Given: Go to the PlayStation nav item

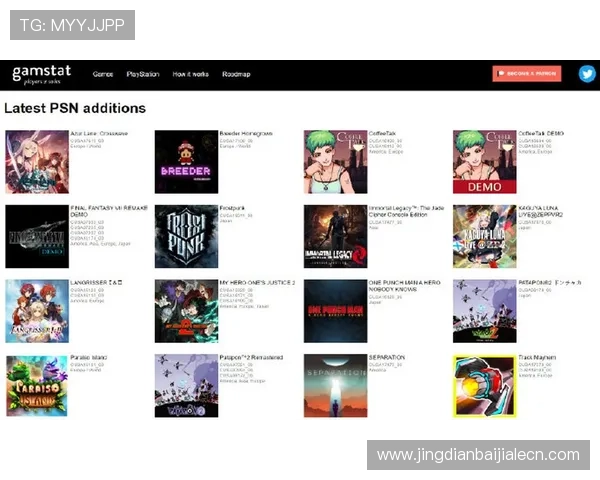Looking at the screenshot, I should point(142,74).
